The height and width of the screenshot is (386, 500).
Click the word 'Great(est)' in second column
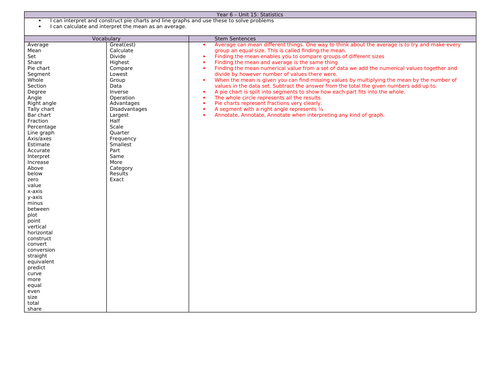(x=123, y=45)
